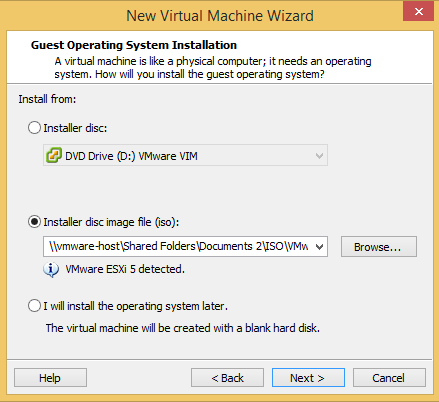
Task: Click the Install from label
Action: [x=47, y=99]
